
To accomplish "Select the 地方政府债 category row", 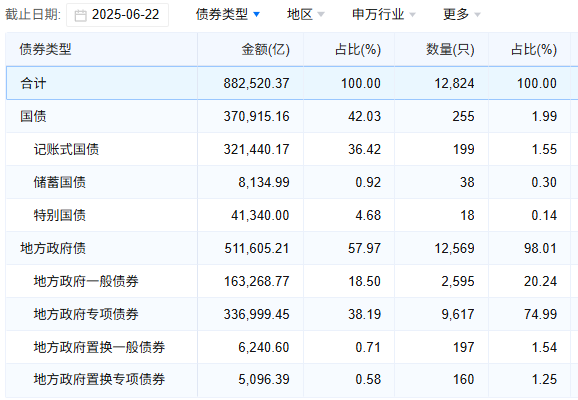I will pos(292,248).
